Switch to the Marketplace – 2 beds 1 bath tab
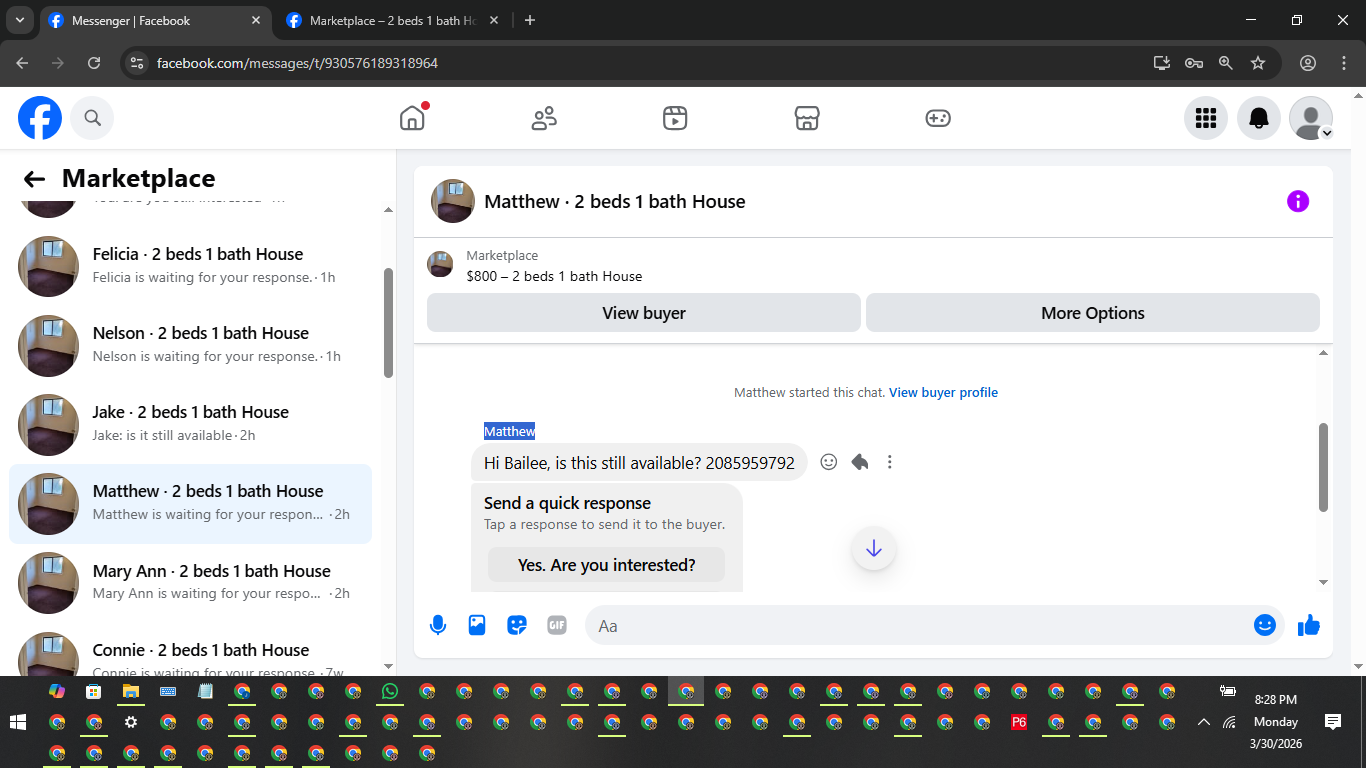Viewport: 1366px width, 768px height. [392, 20]
